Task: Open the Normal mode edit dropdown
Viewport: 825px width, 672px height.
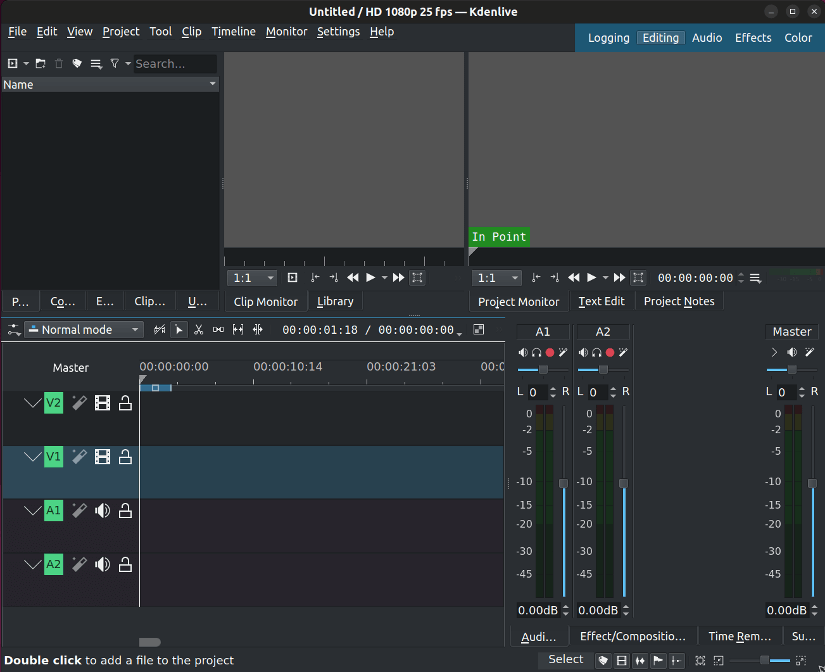Action: coord(84,330)
